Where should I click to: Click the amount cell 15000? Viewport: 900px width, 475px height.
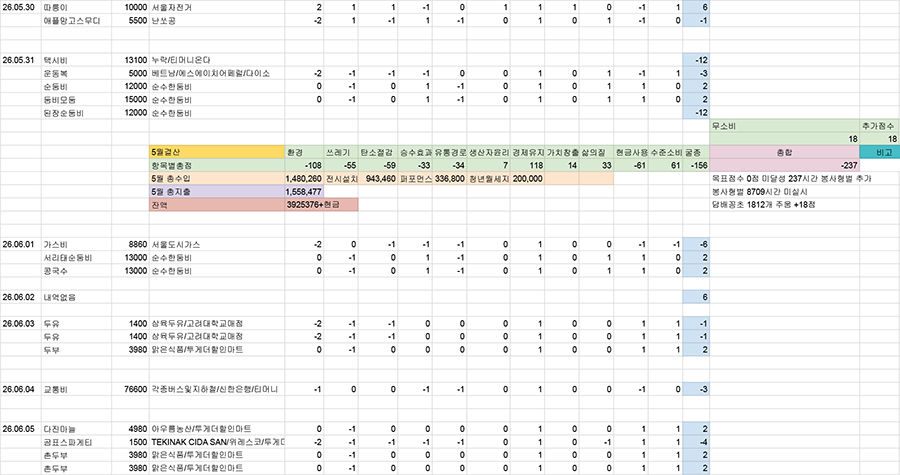pos(130,100)
